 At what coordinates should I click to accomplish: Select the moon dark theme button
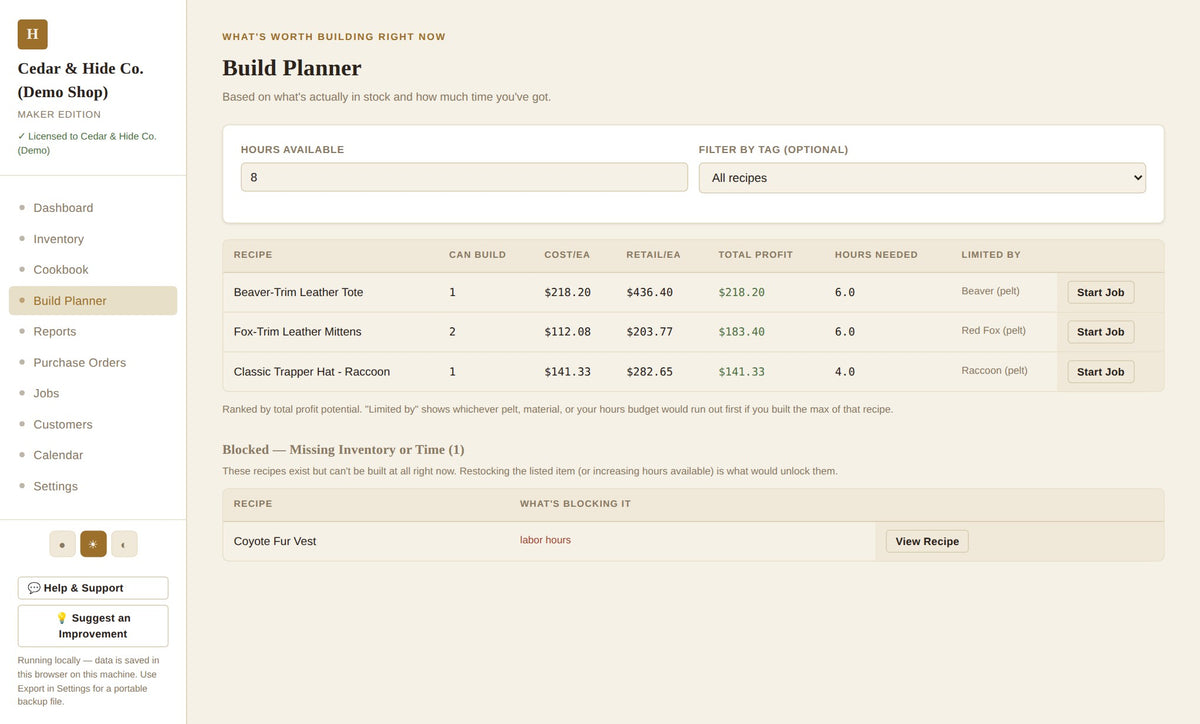click(x=124, y=544)
